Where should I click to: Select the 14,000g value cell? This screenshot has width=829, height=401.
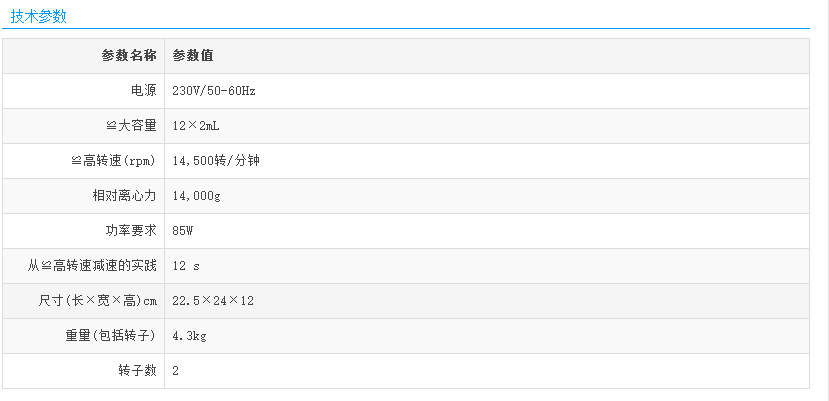pos(197,196)
